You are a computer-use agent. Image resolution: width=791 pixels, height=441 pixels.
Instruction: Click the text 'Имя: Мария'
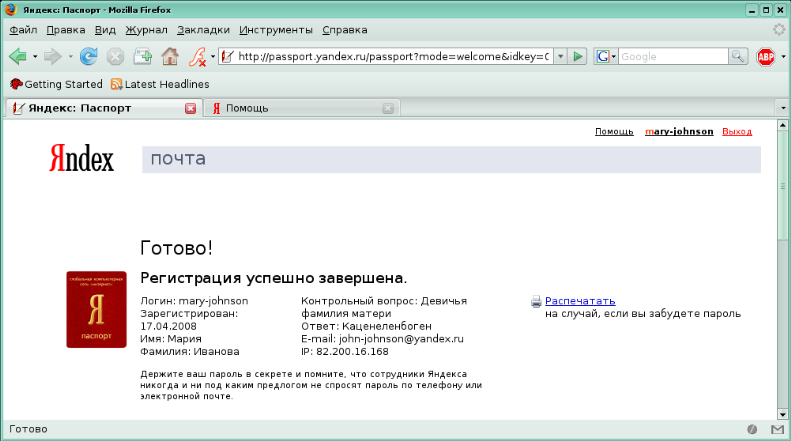171,339
